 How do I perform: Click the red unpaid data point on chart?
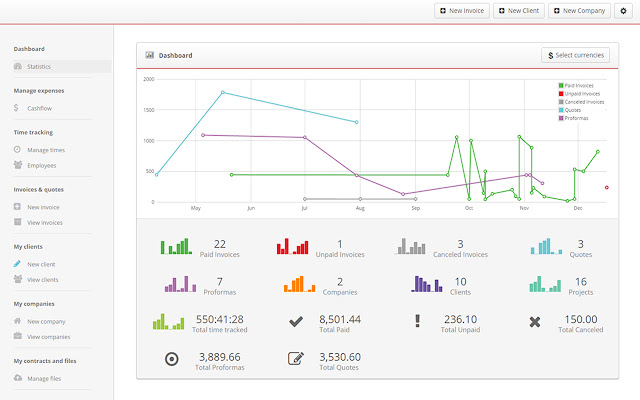click(x=607, y=187)
